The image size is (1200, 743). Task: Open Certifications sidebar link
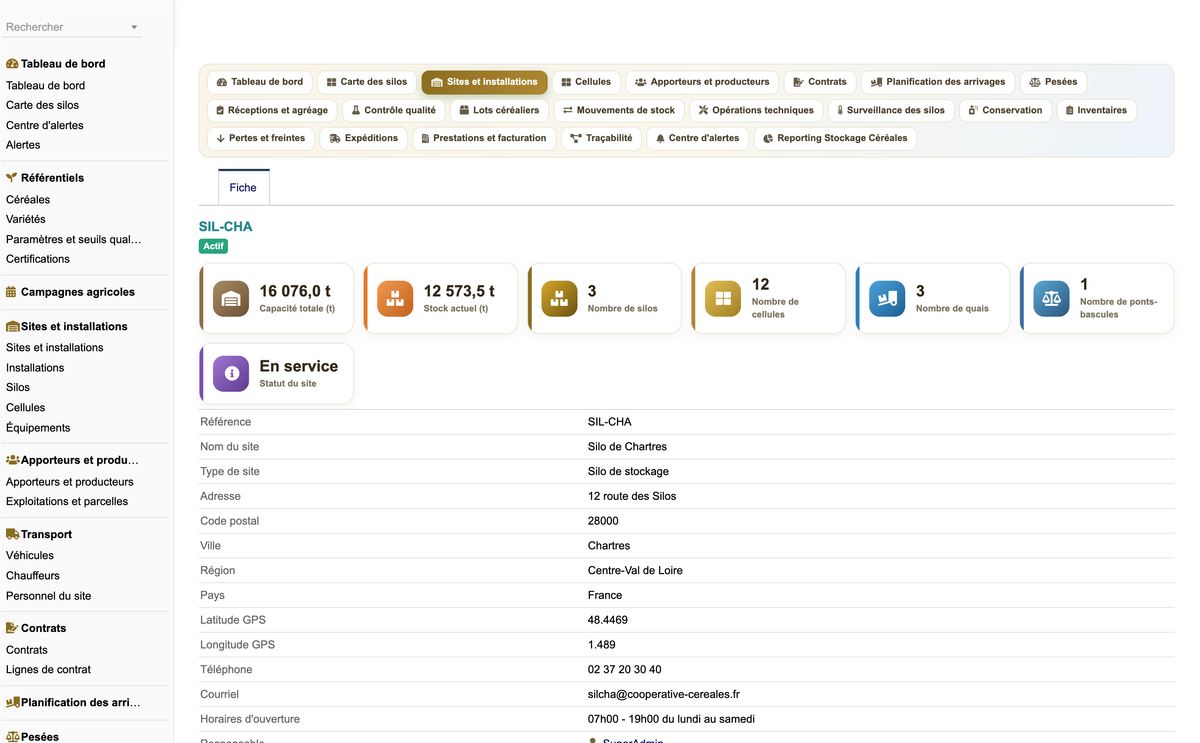pos(38,259)
